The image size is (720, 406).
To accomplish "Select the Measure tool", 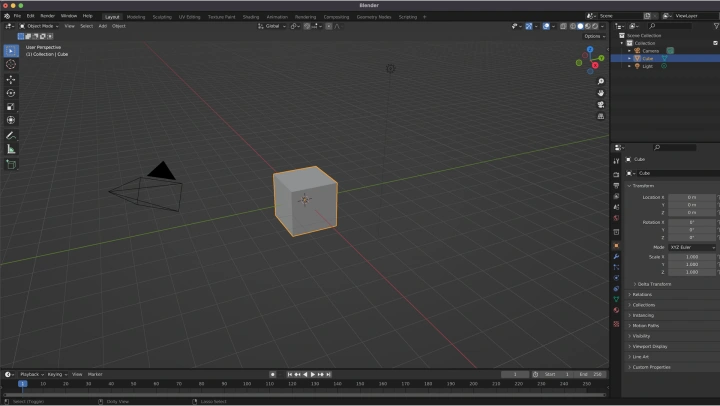I will (x=11, y=149).
